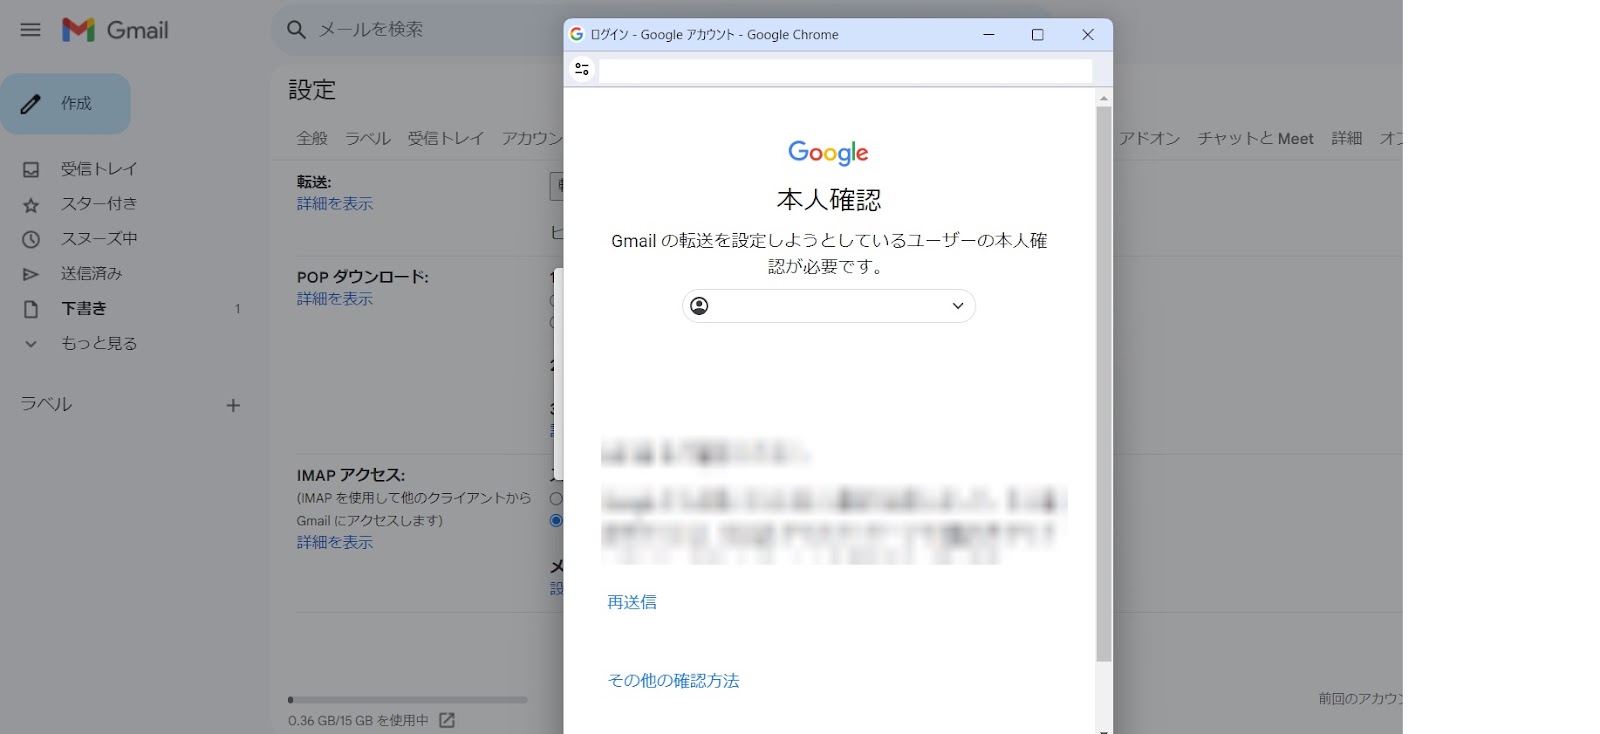Viewport: 1600px width, 734px height.
Task: Open the Gmail main menu hamburger icon
Action: (31, 30)
